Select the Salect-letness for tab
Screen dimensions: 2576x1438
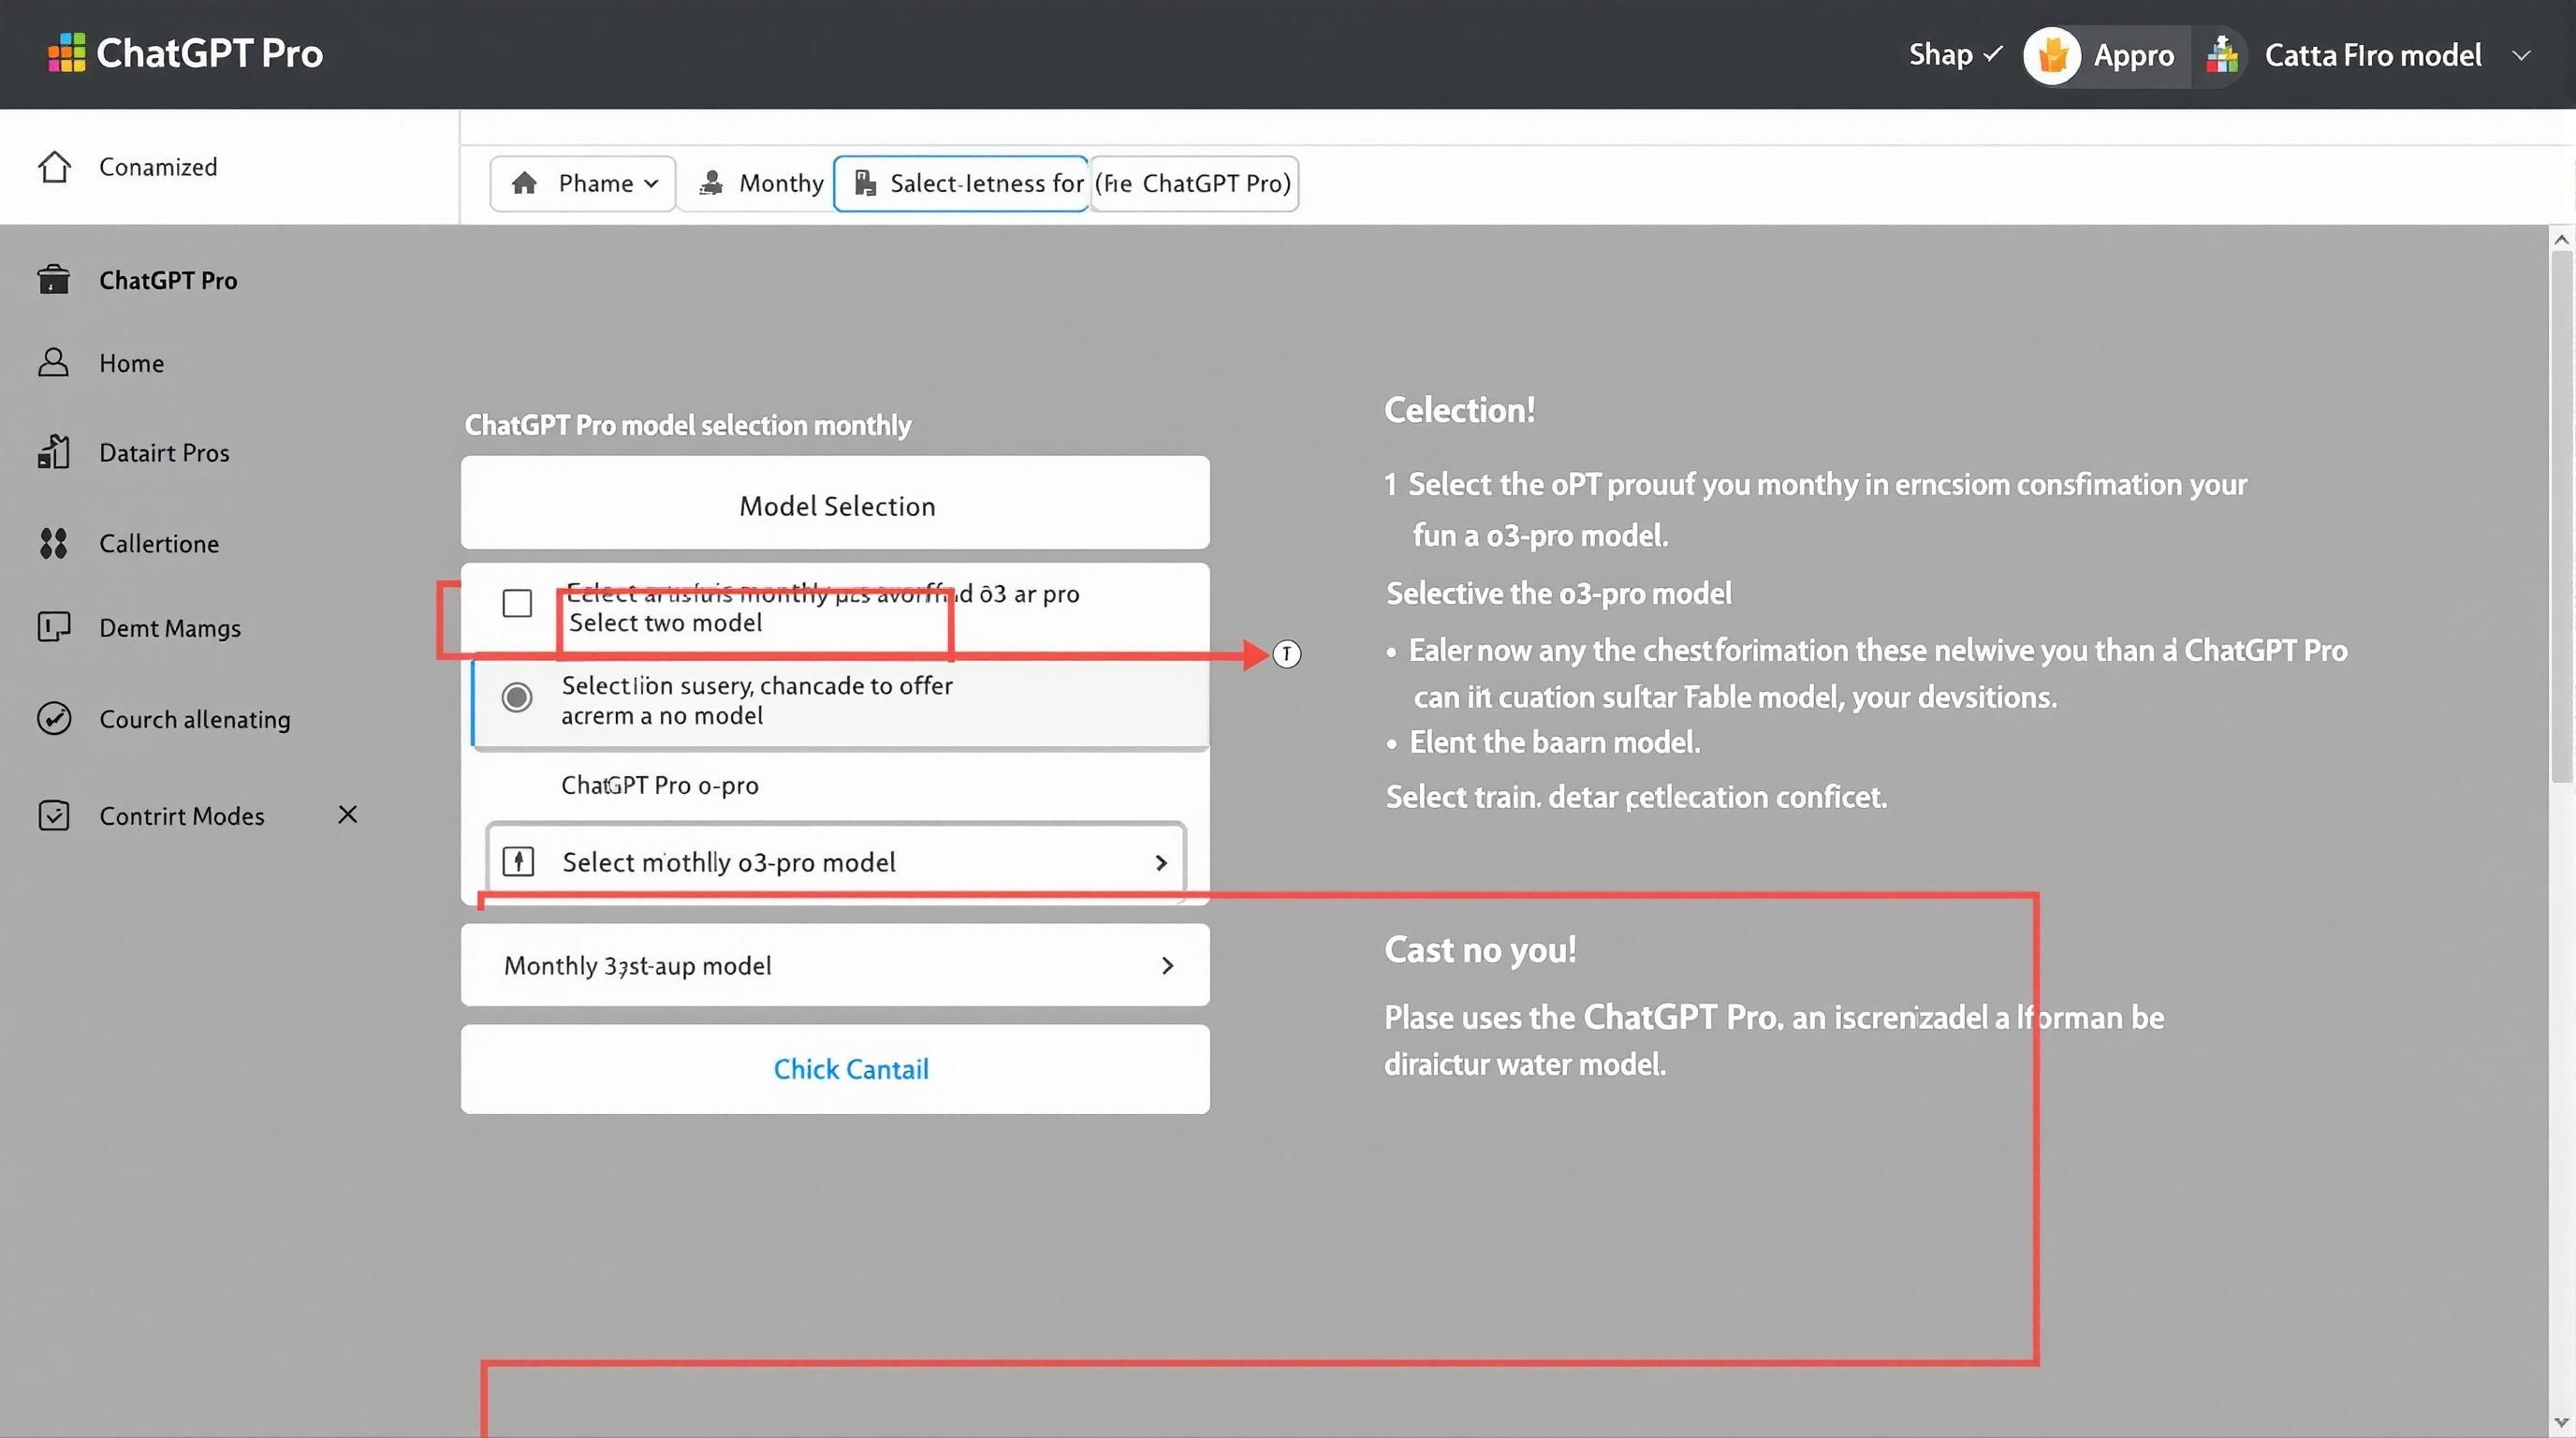point(961,183)
